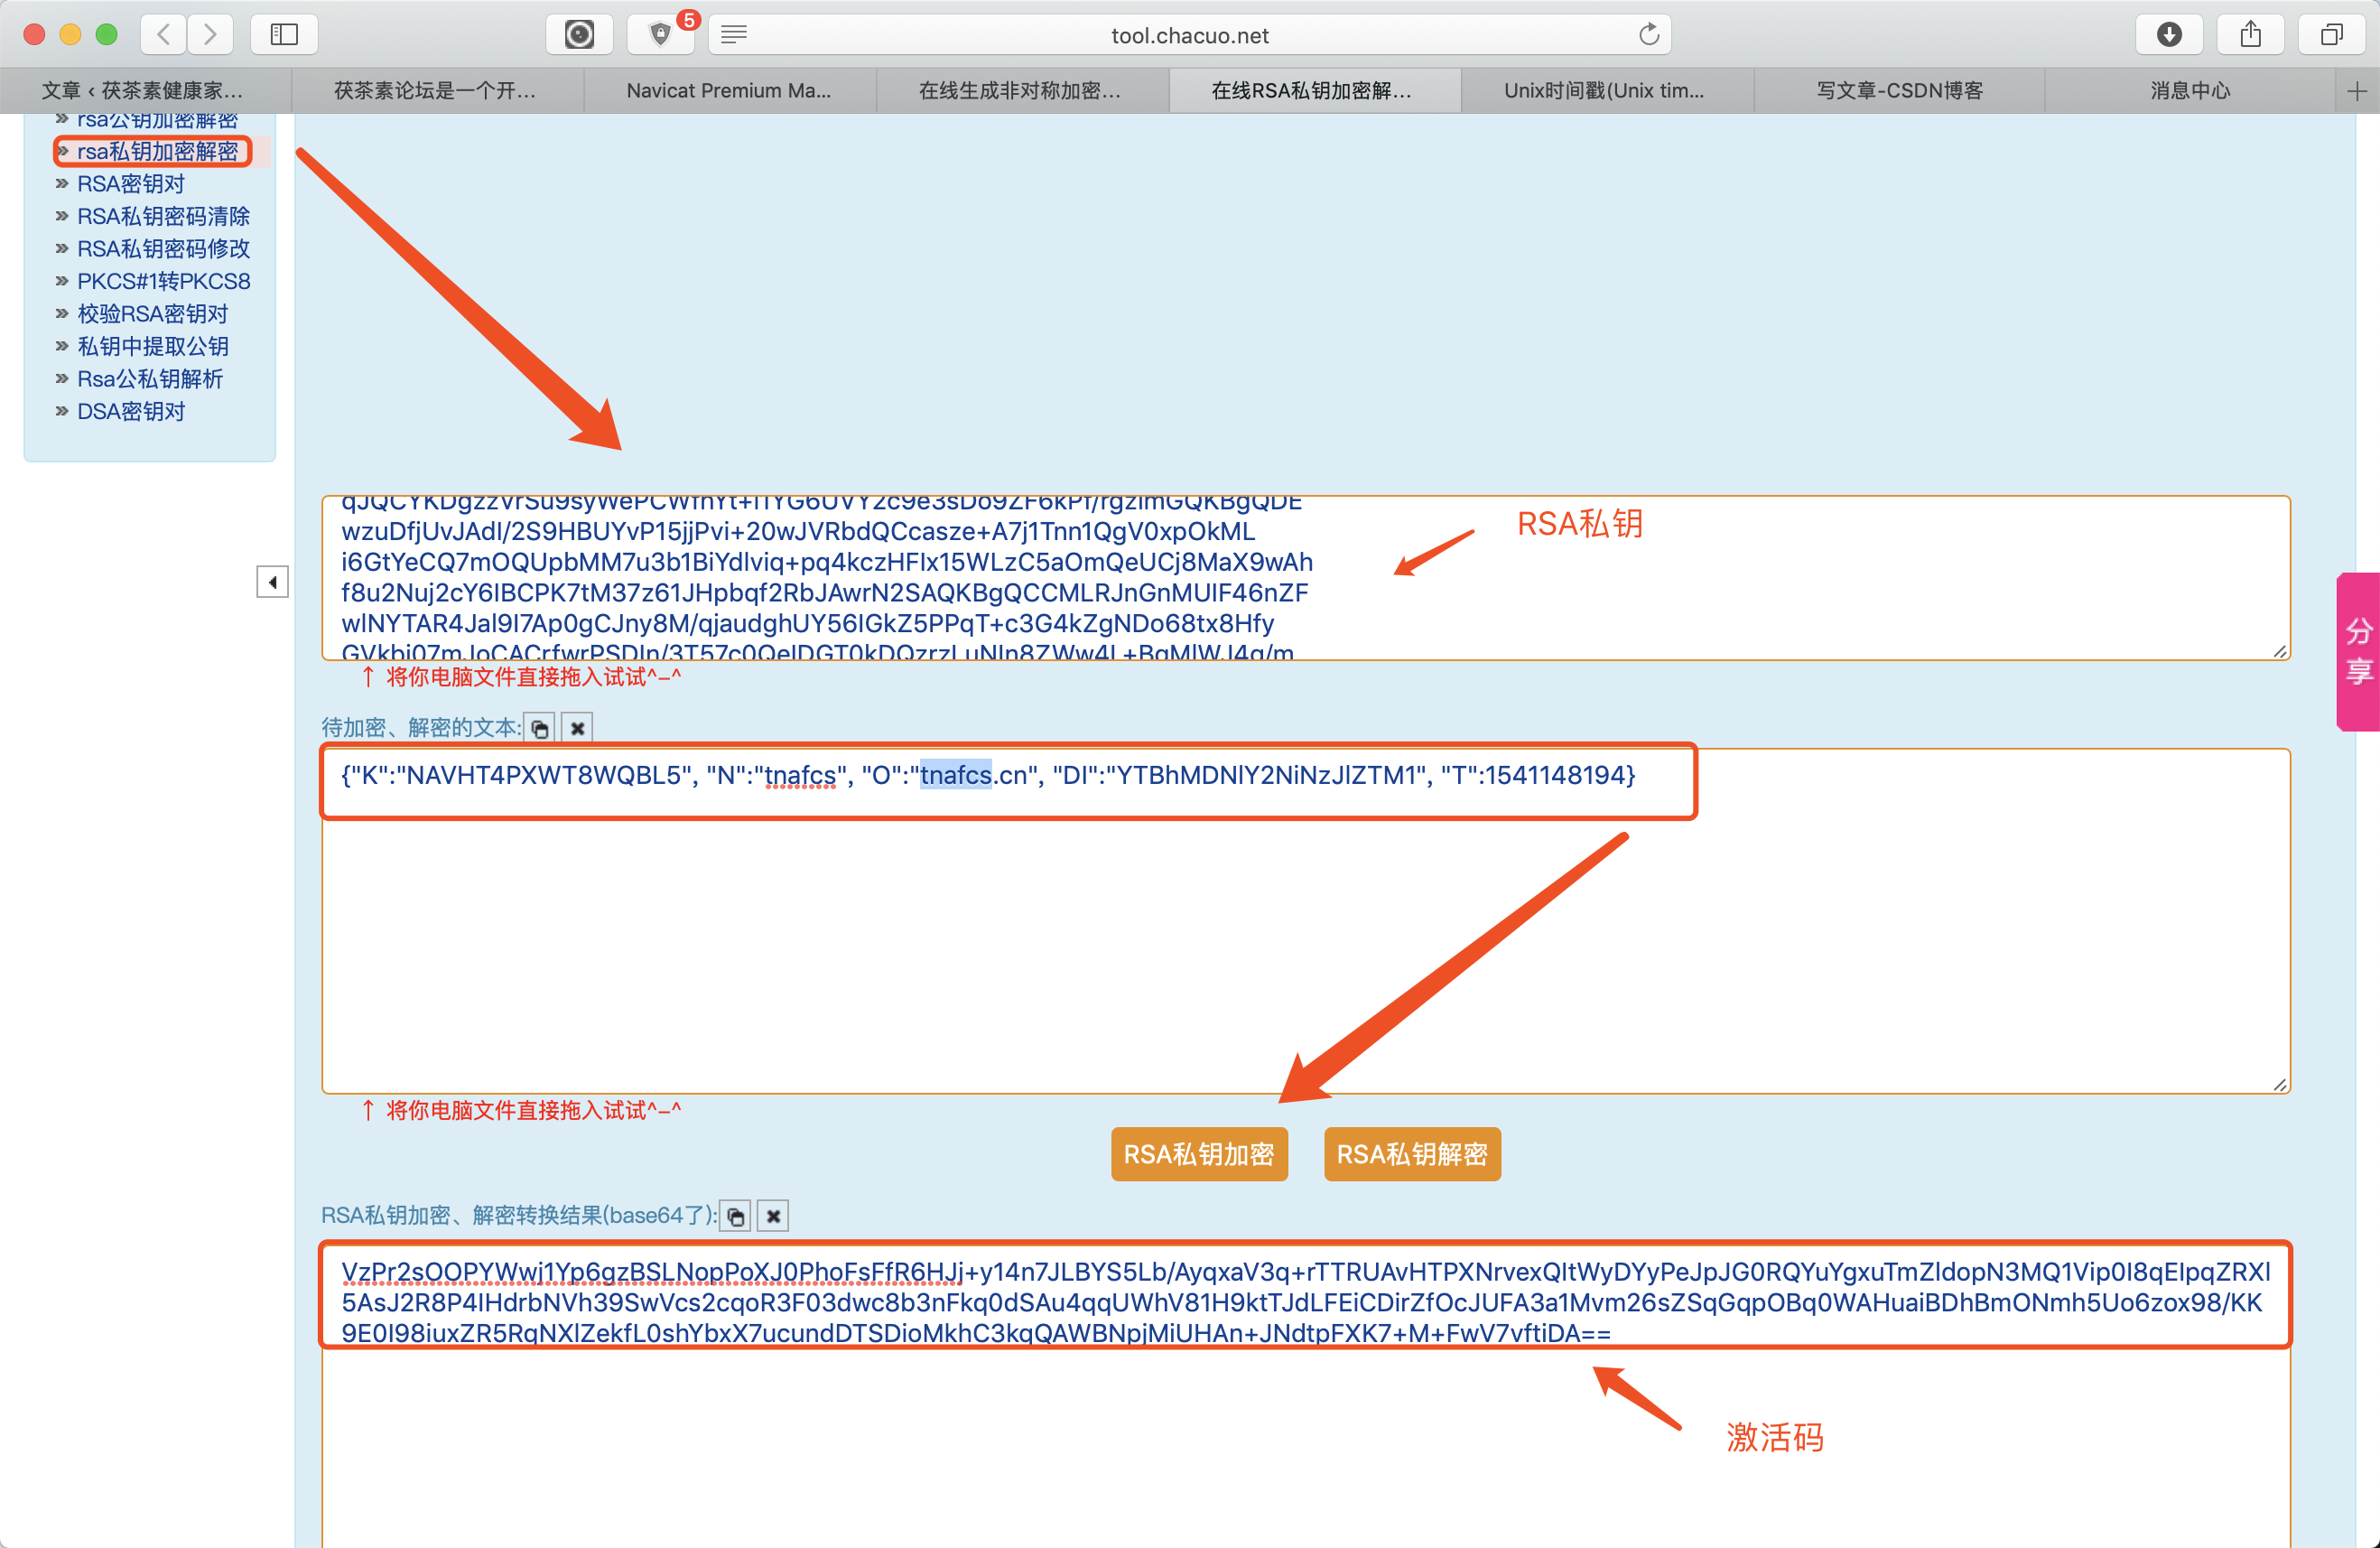
Task: Open DSA密钥对 sidebar link
Action: tap(131, 412)
